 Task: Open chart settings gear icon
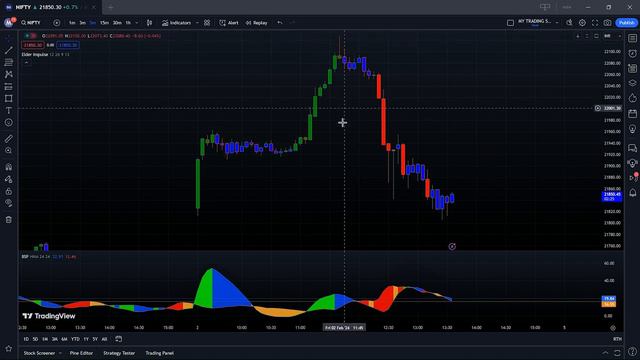pos(582,23)
